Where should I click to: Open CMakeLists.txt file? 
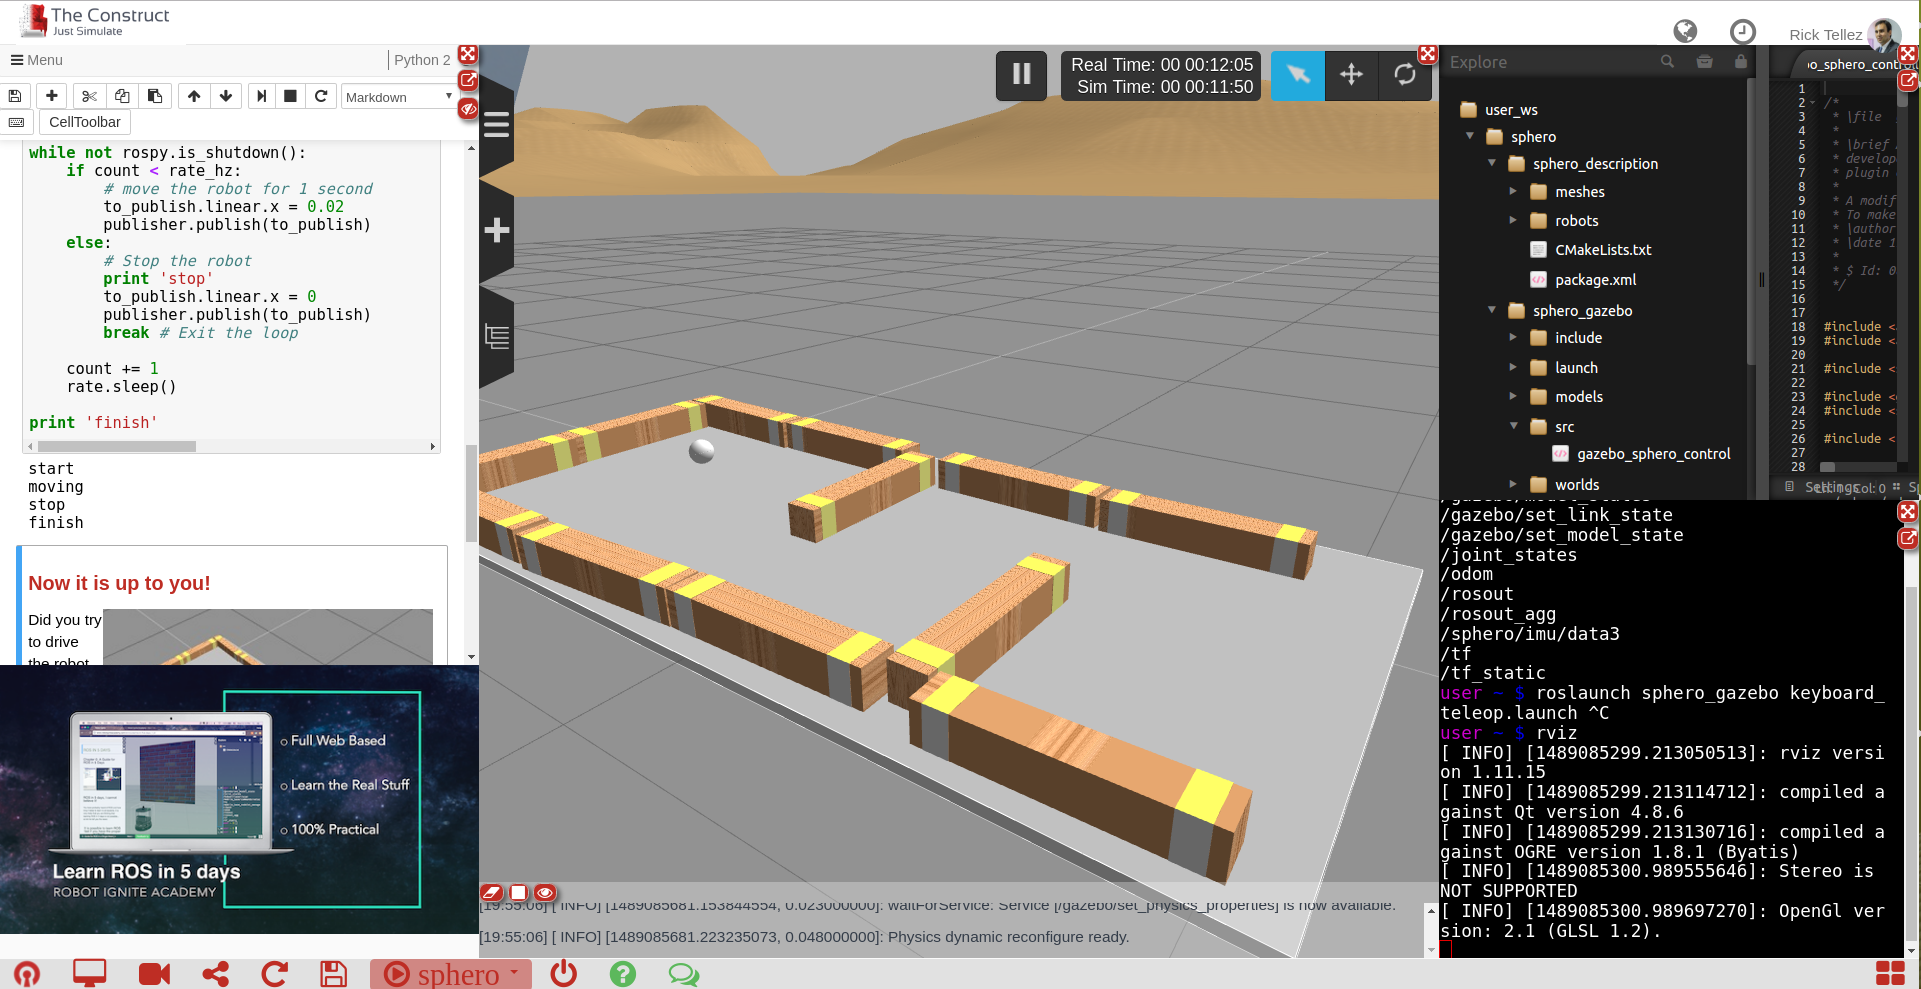pyautogui.click(x=1603, y=250)
